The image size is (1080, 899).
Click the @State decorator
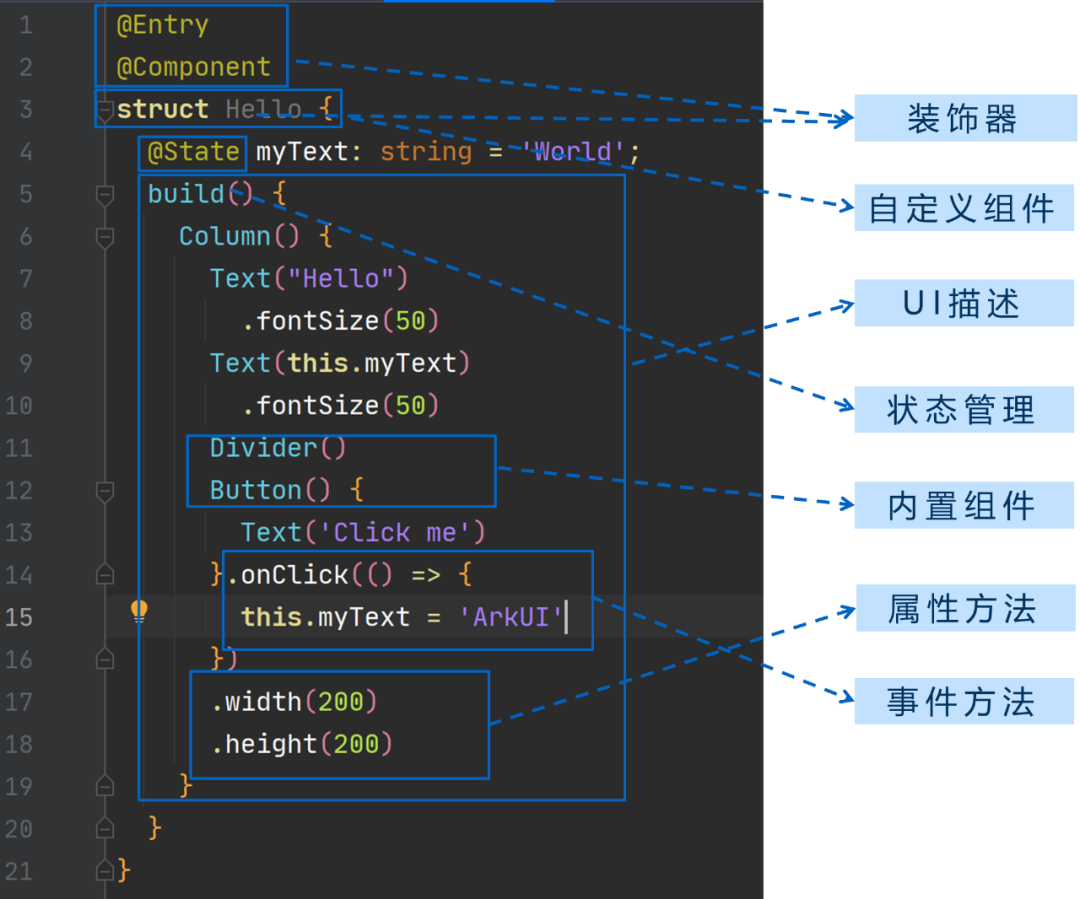(x=194, y=152)
